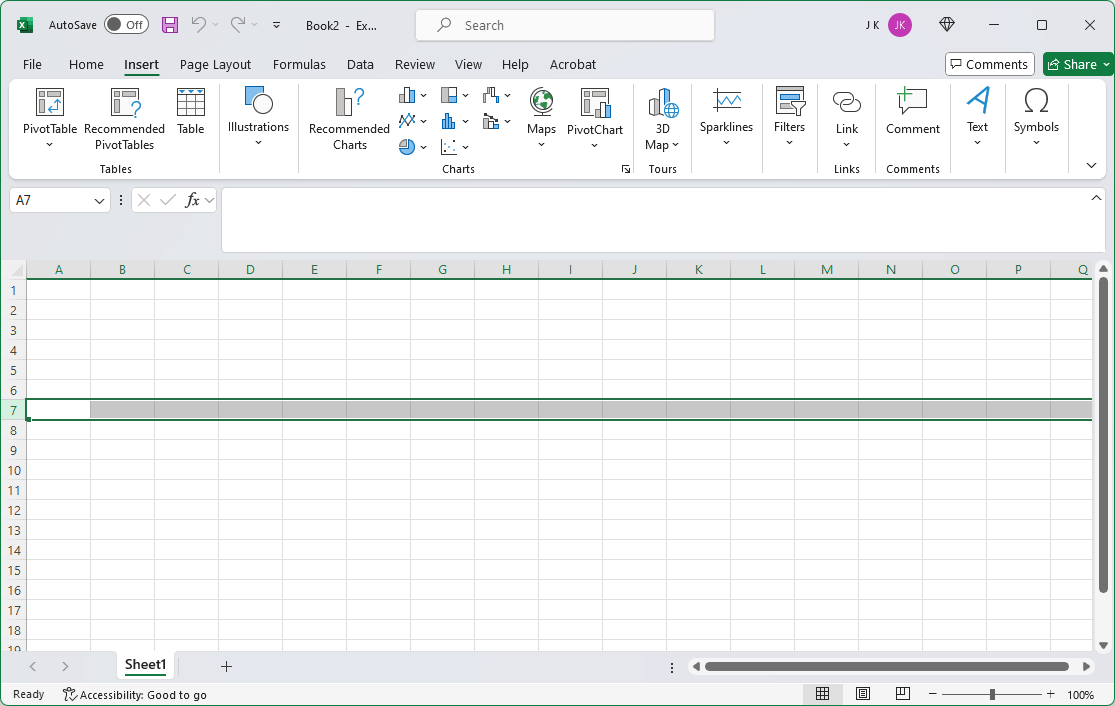Expand the Name Box dropdown
Screen dimensions: 1115x706
point(99,201)
